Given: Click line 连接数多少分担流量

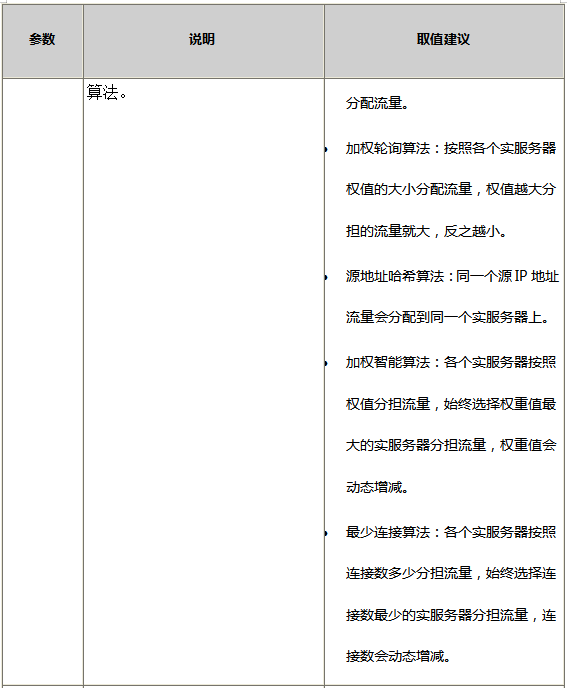Looking at the screenshot, I should tap(451, 573).
